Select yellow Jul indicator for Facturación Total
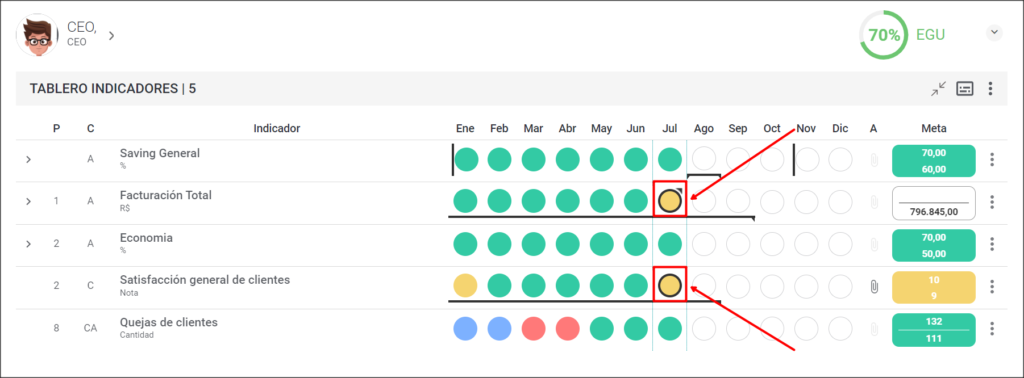The width and height of the screenshot is (1024, 378). click(x=669, y=201)
